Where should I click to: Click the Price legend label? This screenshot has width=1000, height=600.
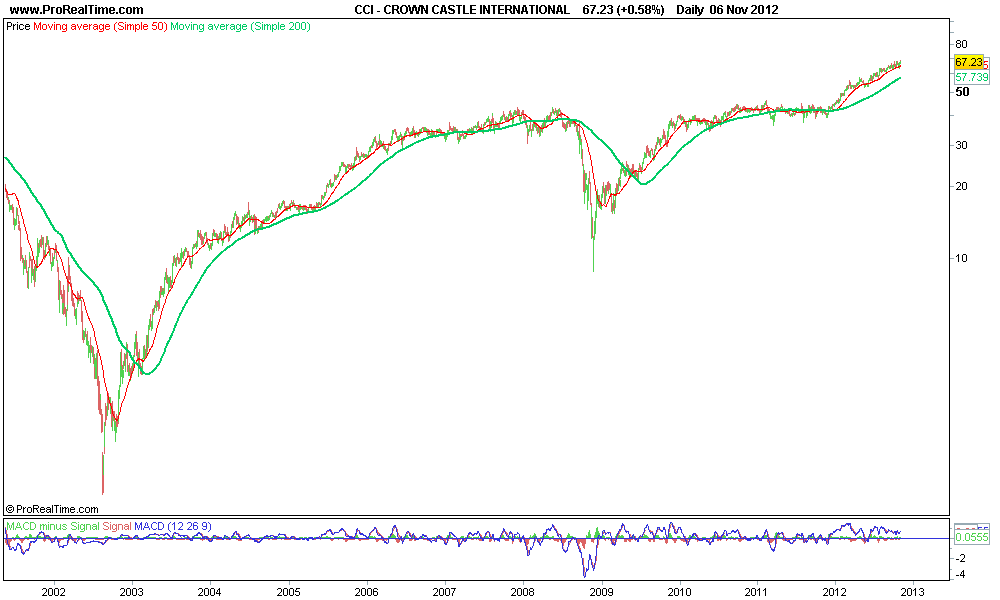(x=18, y=27)
